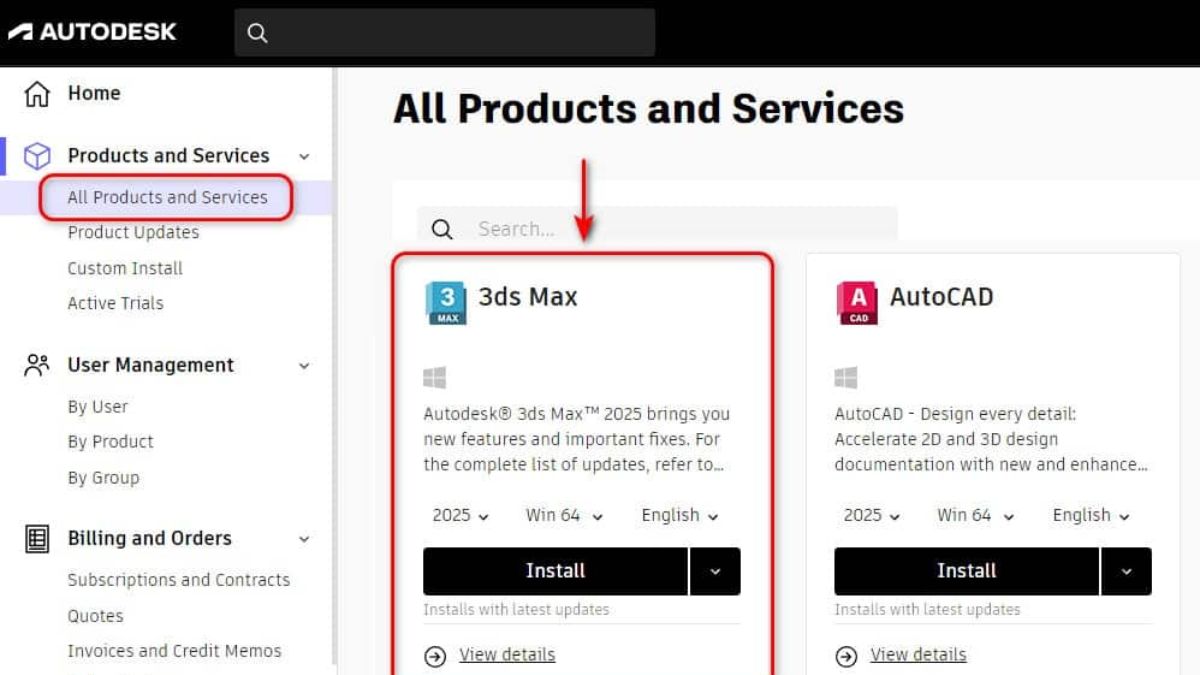Viewport: 1200px width, 675px height.
Task: Click the 3ds Max description text
Action: (576, 439)
